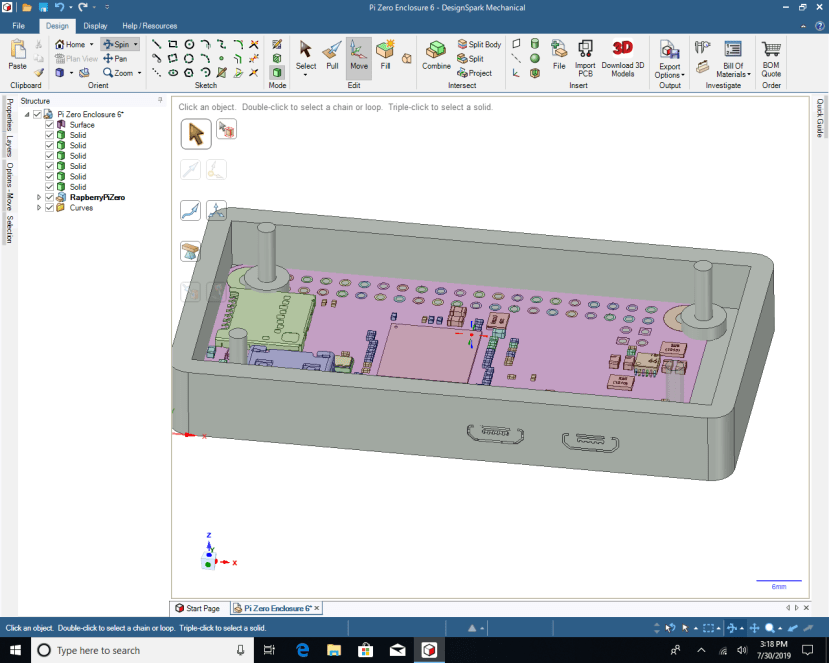Image resolution: width=829 pixels, height=663 pixels.
Task: Click the Windows search box
Action: (x=142, y=650)
